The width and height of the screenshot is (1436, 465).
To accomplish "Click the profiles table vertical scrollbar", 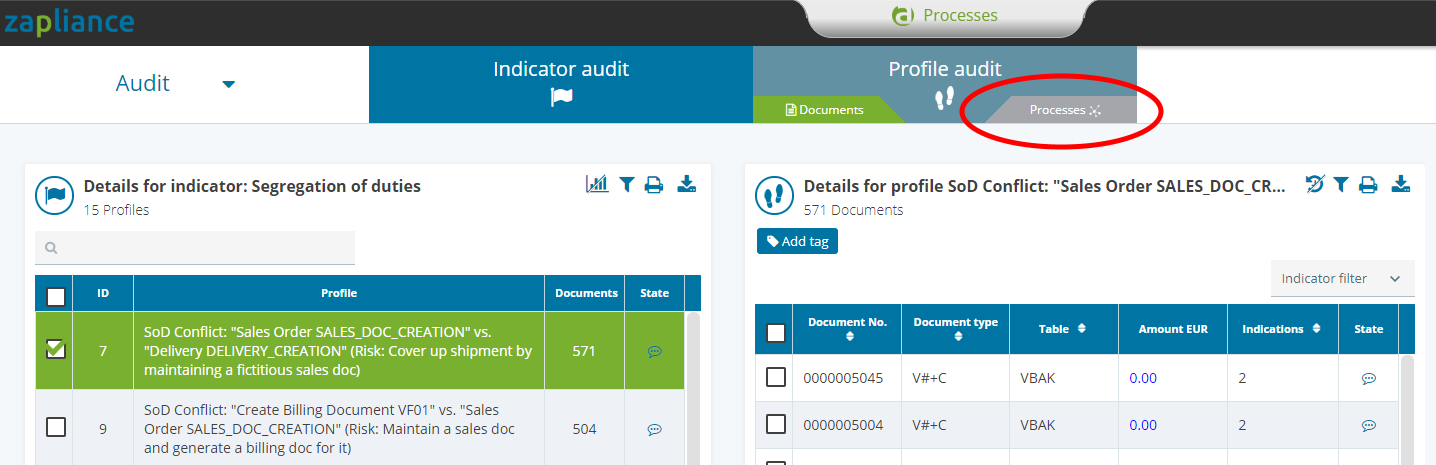I will pos(692,388).
